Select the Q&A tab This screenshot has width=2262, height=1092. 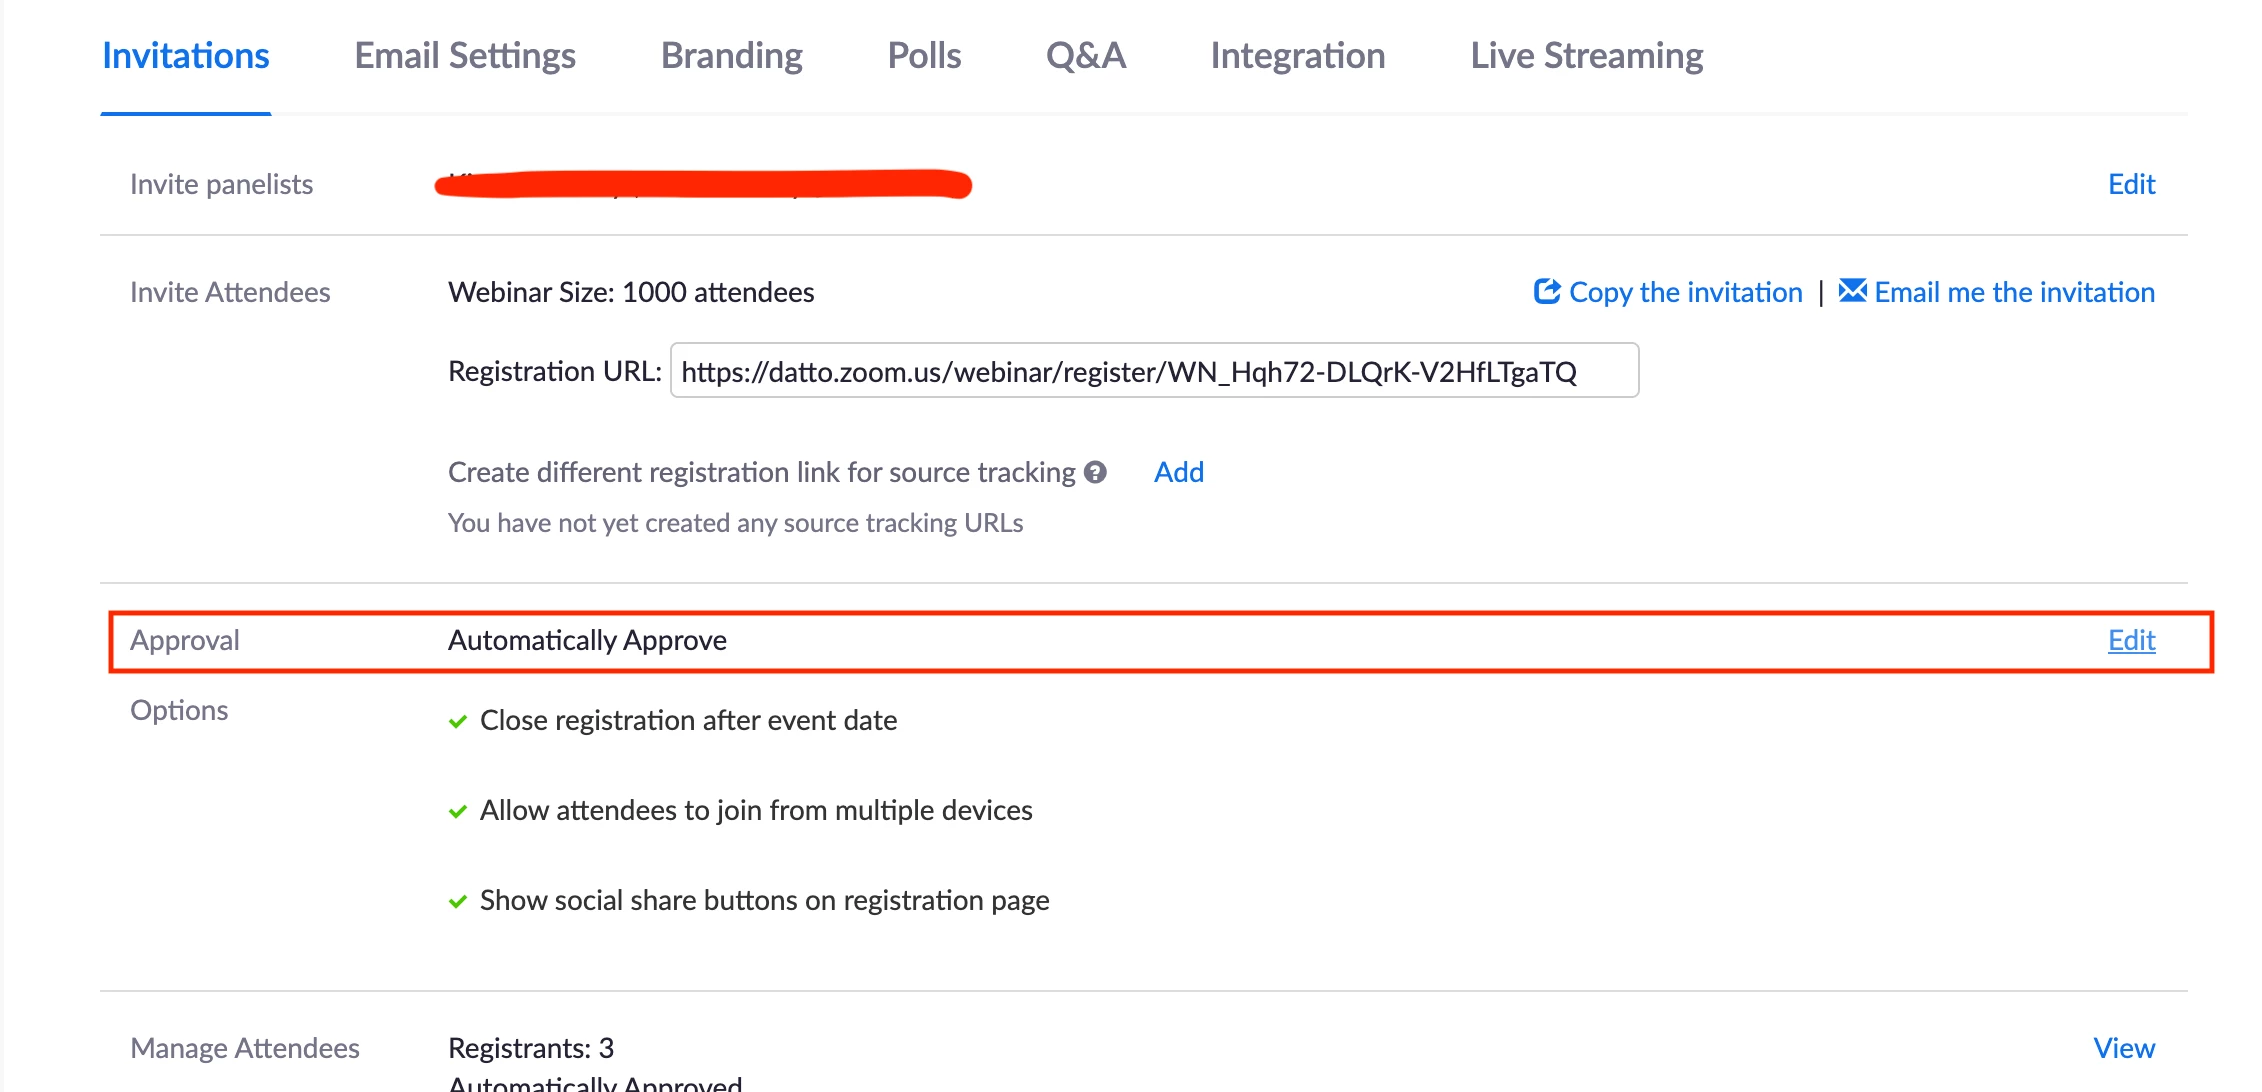pos(1085,56)
